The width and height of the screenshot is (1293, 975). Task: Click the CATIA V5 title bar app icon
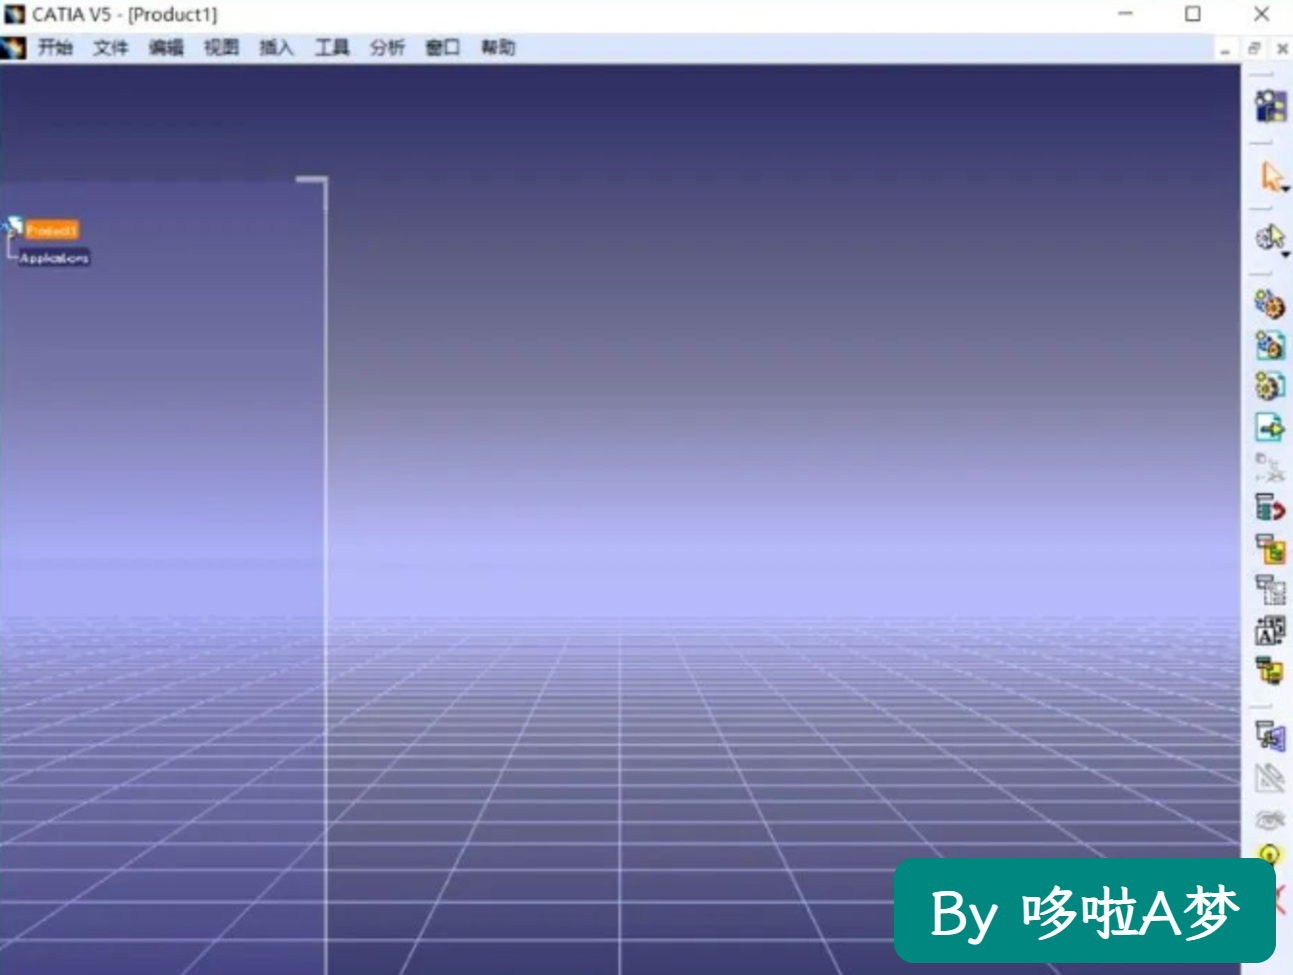[x=14, y=14]
